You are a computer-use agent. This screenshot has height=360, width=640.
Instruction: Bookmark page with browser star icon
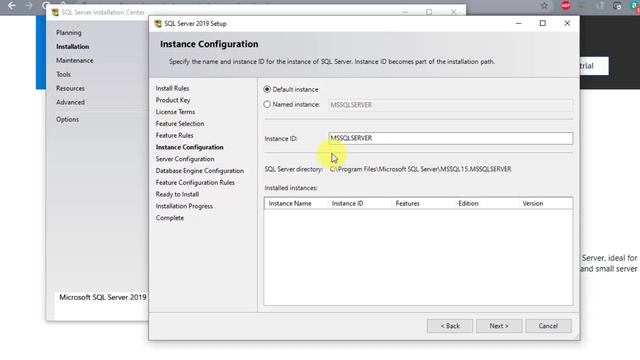coord(544,5)
